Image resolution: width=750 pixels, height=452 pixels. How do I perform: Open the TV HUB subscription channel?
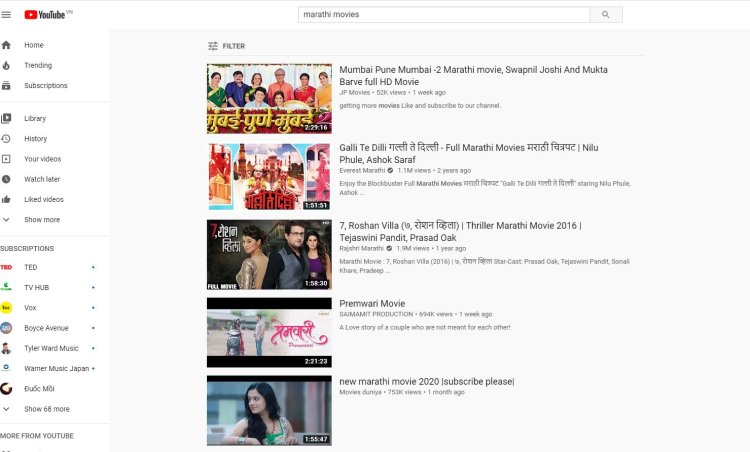[37, 287]
